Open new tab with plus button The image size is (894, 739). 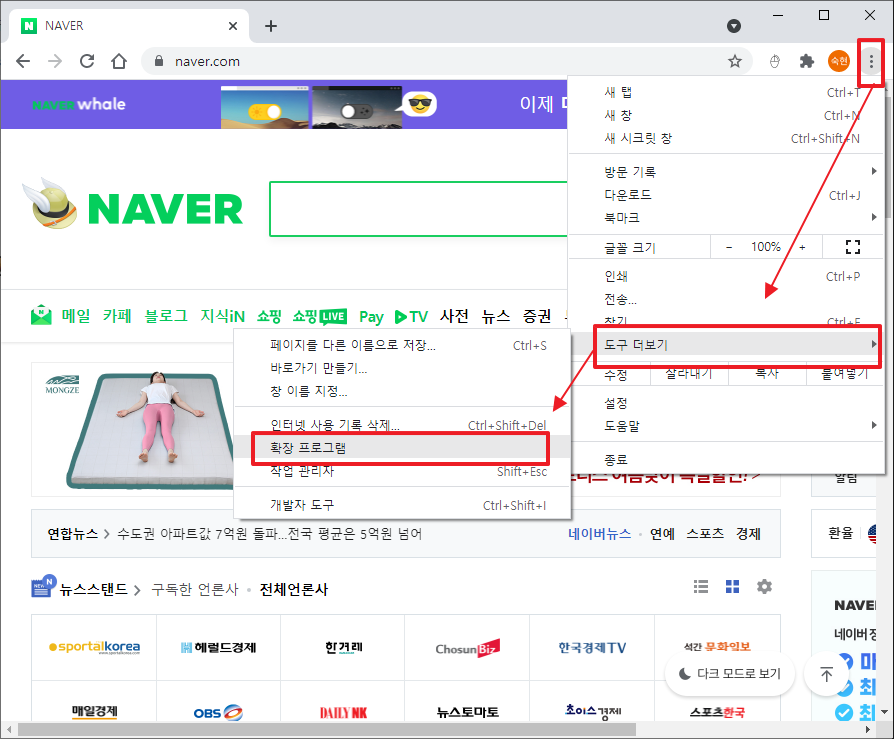[271, 26]
